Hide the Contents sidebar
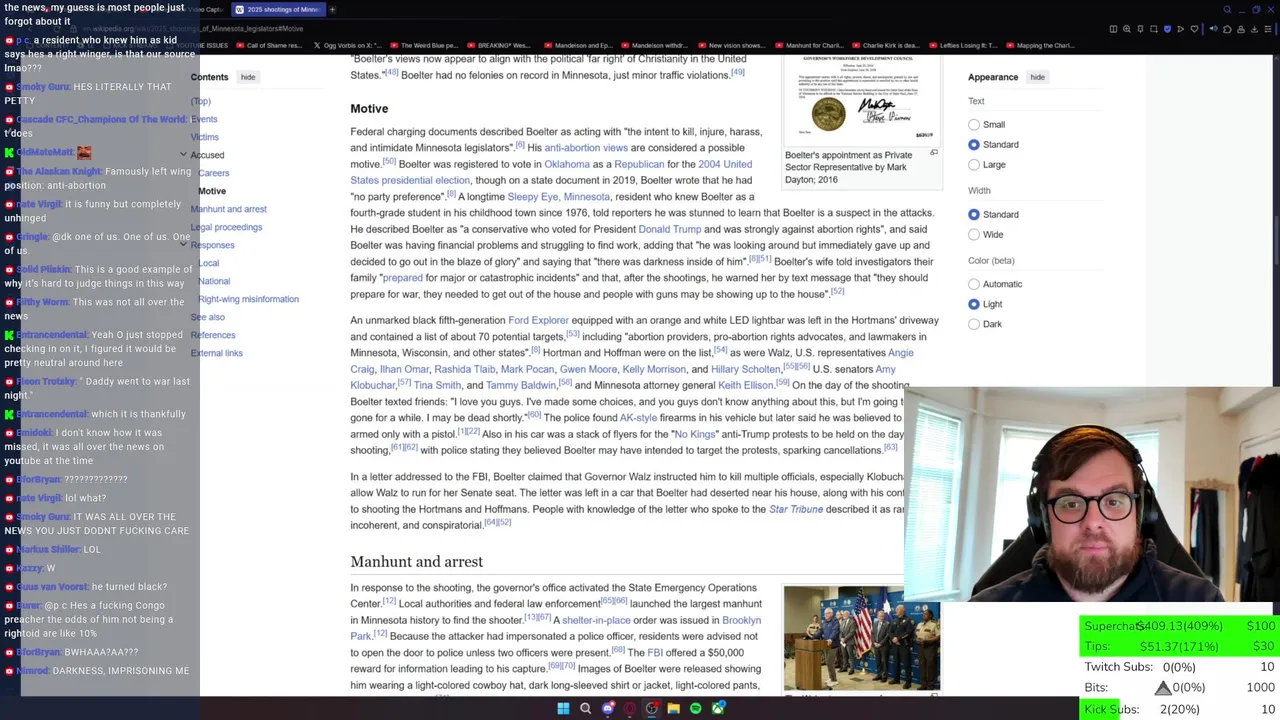 click(248, 77)
